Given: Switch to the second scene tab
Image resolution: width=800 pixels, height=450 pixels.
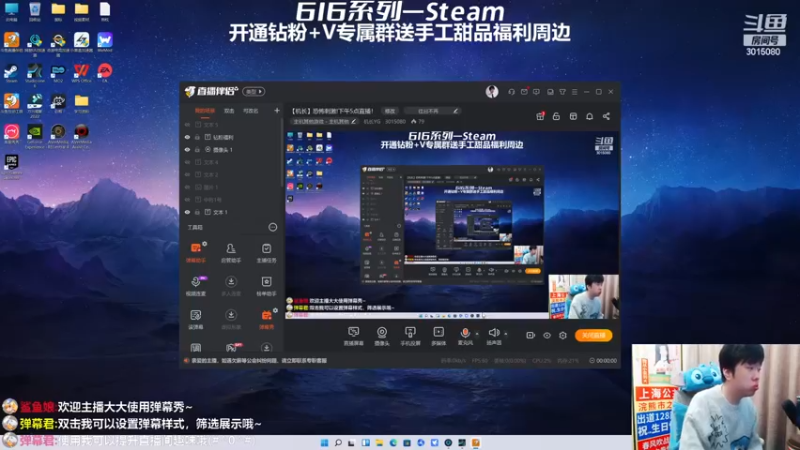Looking at the screenshot, I should click(229, 111).
